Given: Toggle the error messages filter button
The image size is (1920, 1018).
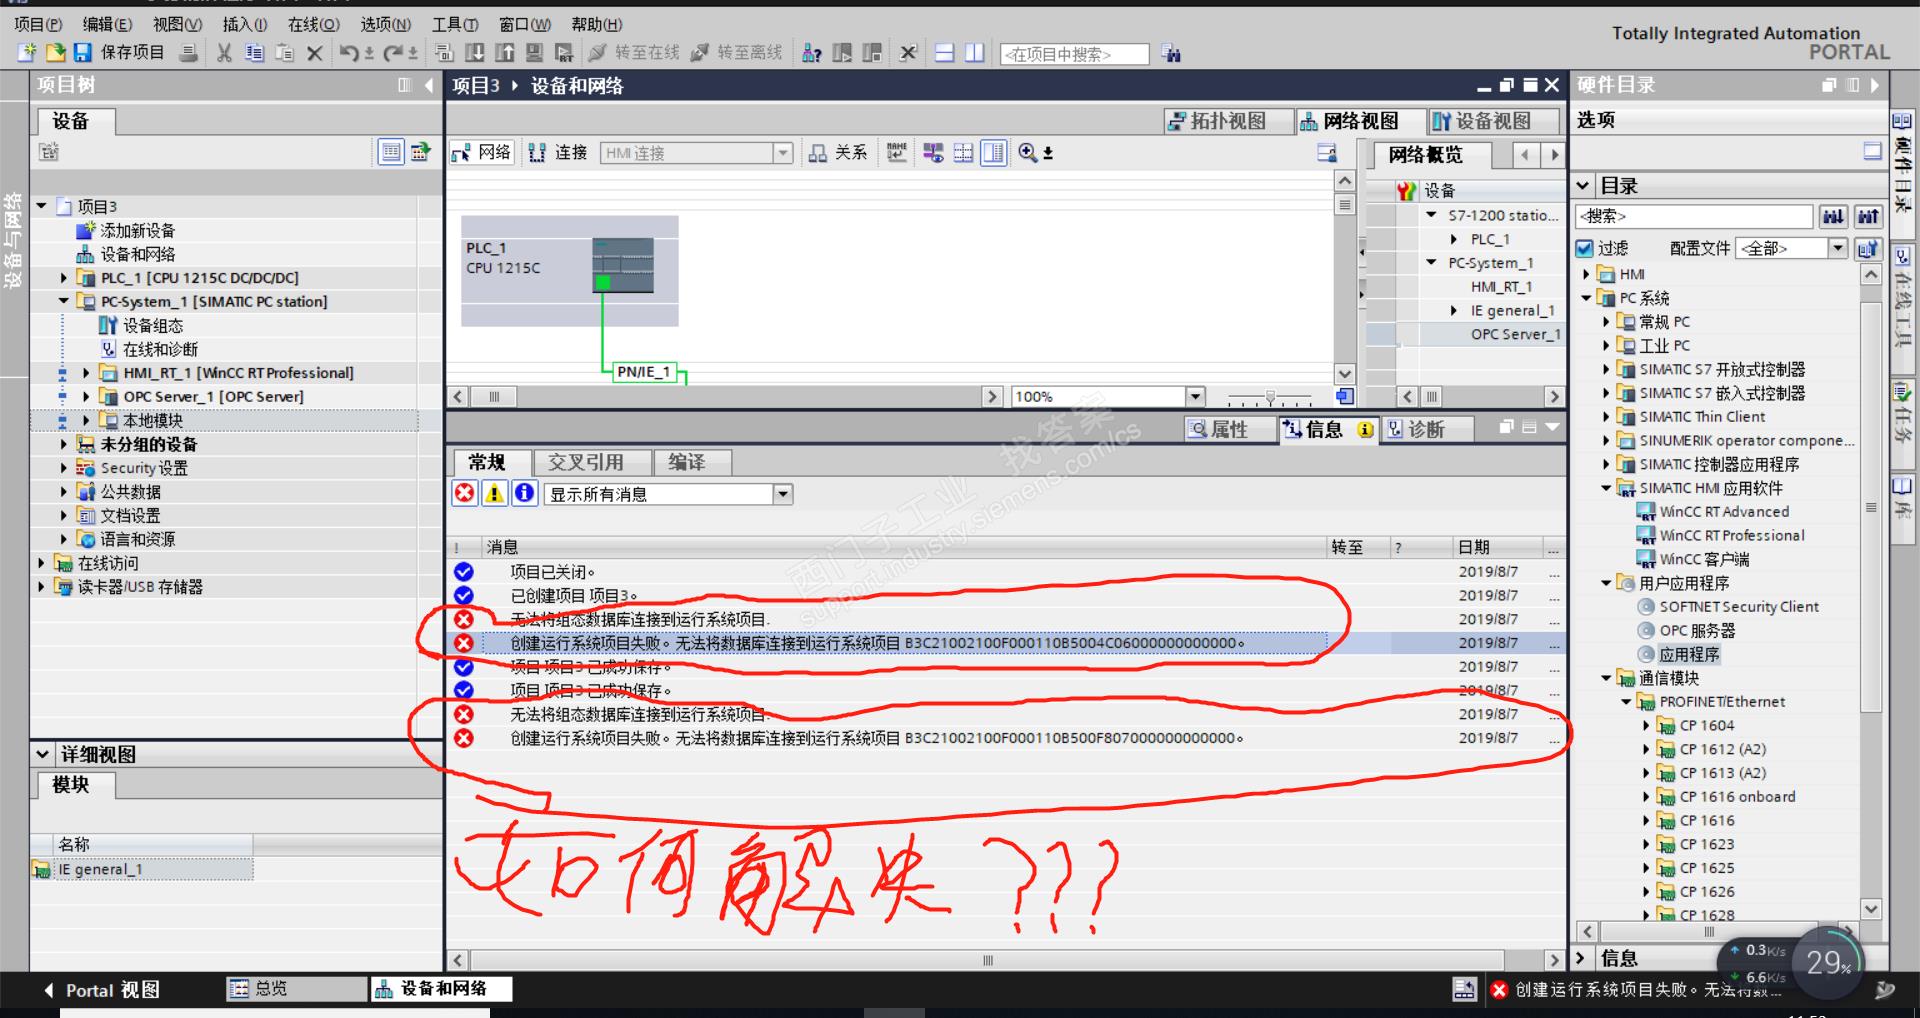Looking at the screenshot, I should 464,493.
